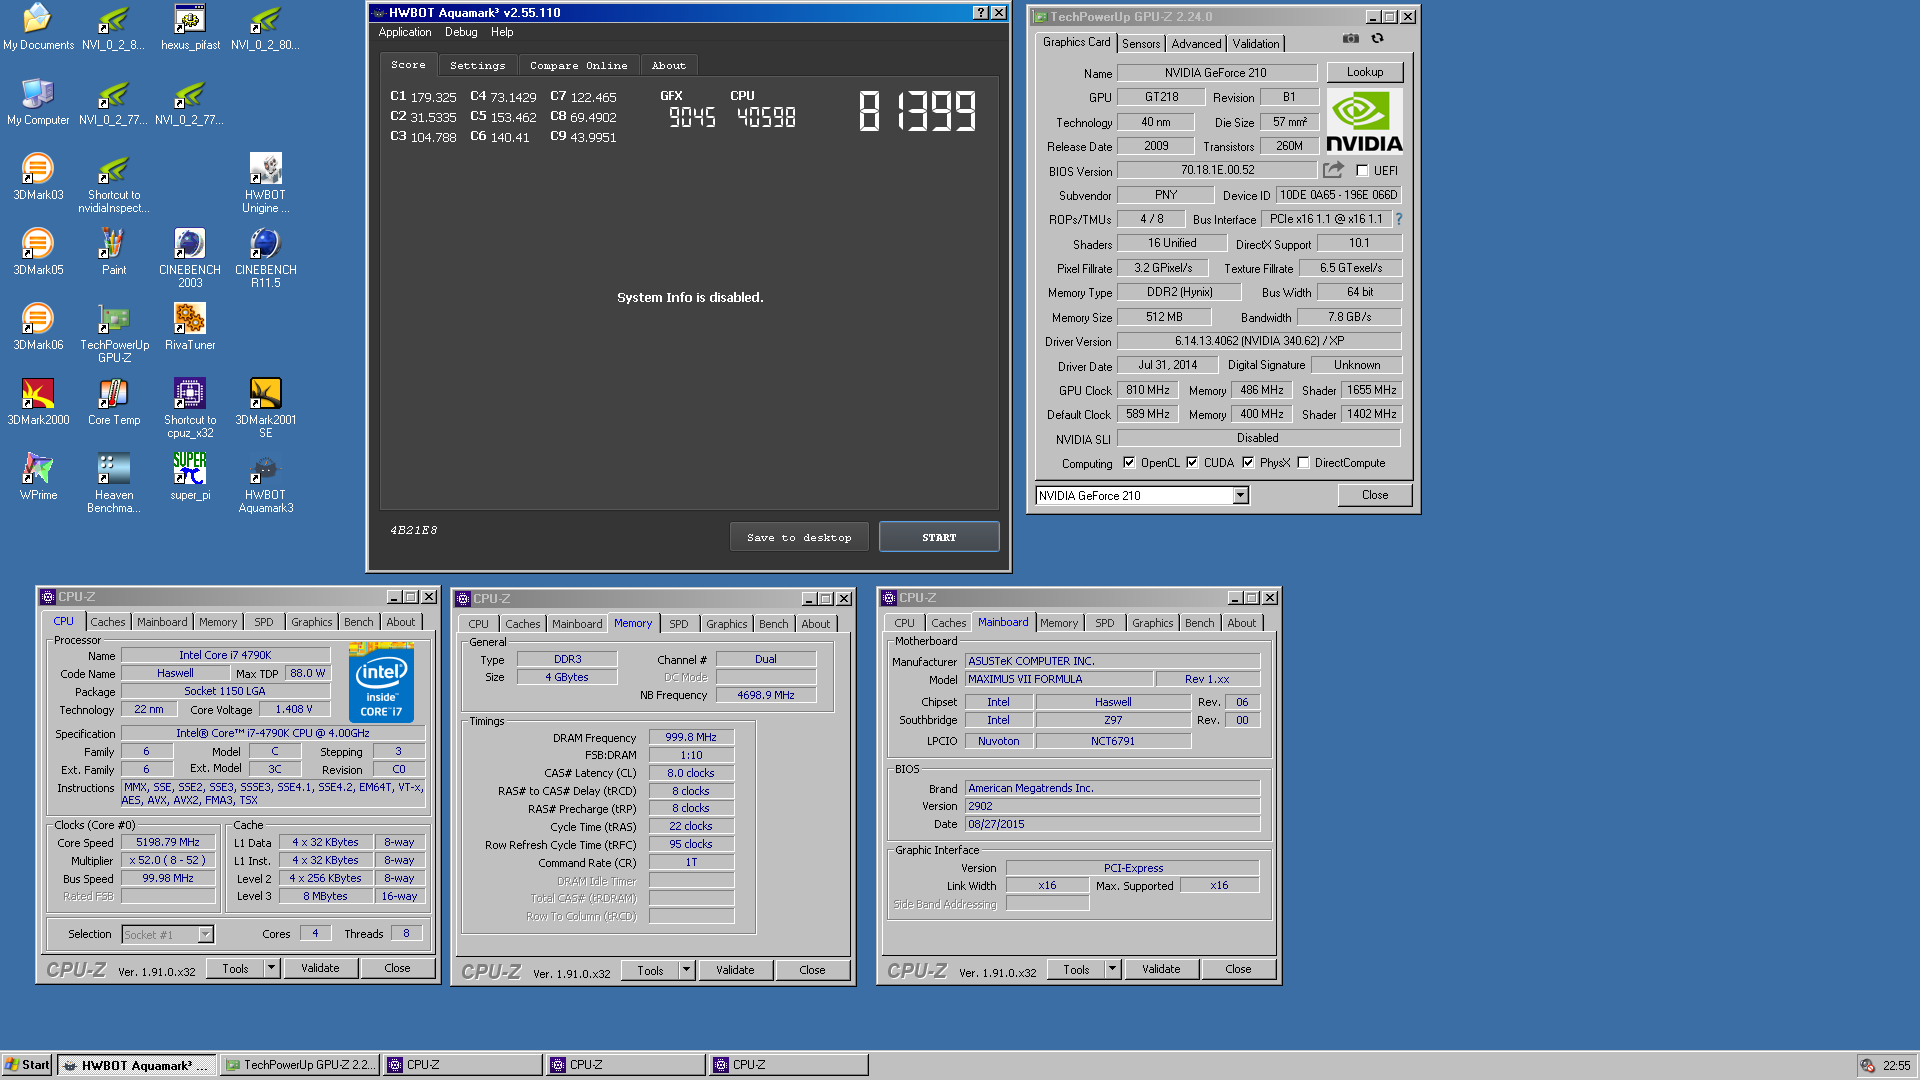Viewport: 1920px width, 1080px height.
Task: Open RivaTuner desktop shortcut
Action: click(x=190, y=326)
